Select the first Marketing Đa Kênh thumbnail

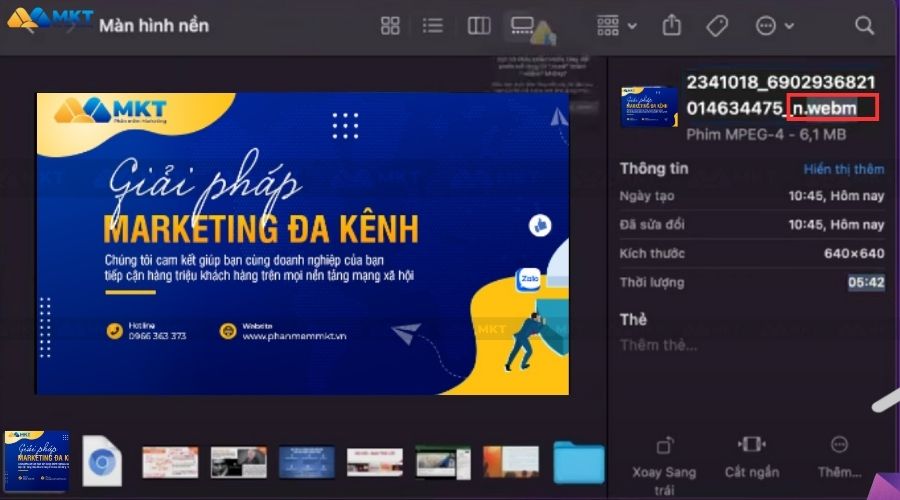(x=37, y=461)
